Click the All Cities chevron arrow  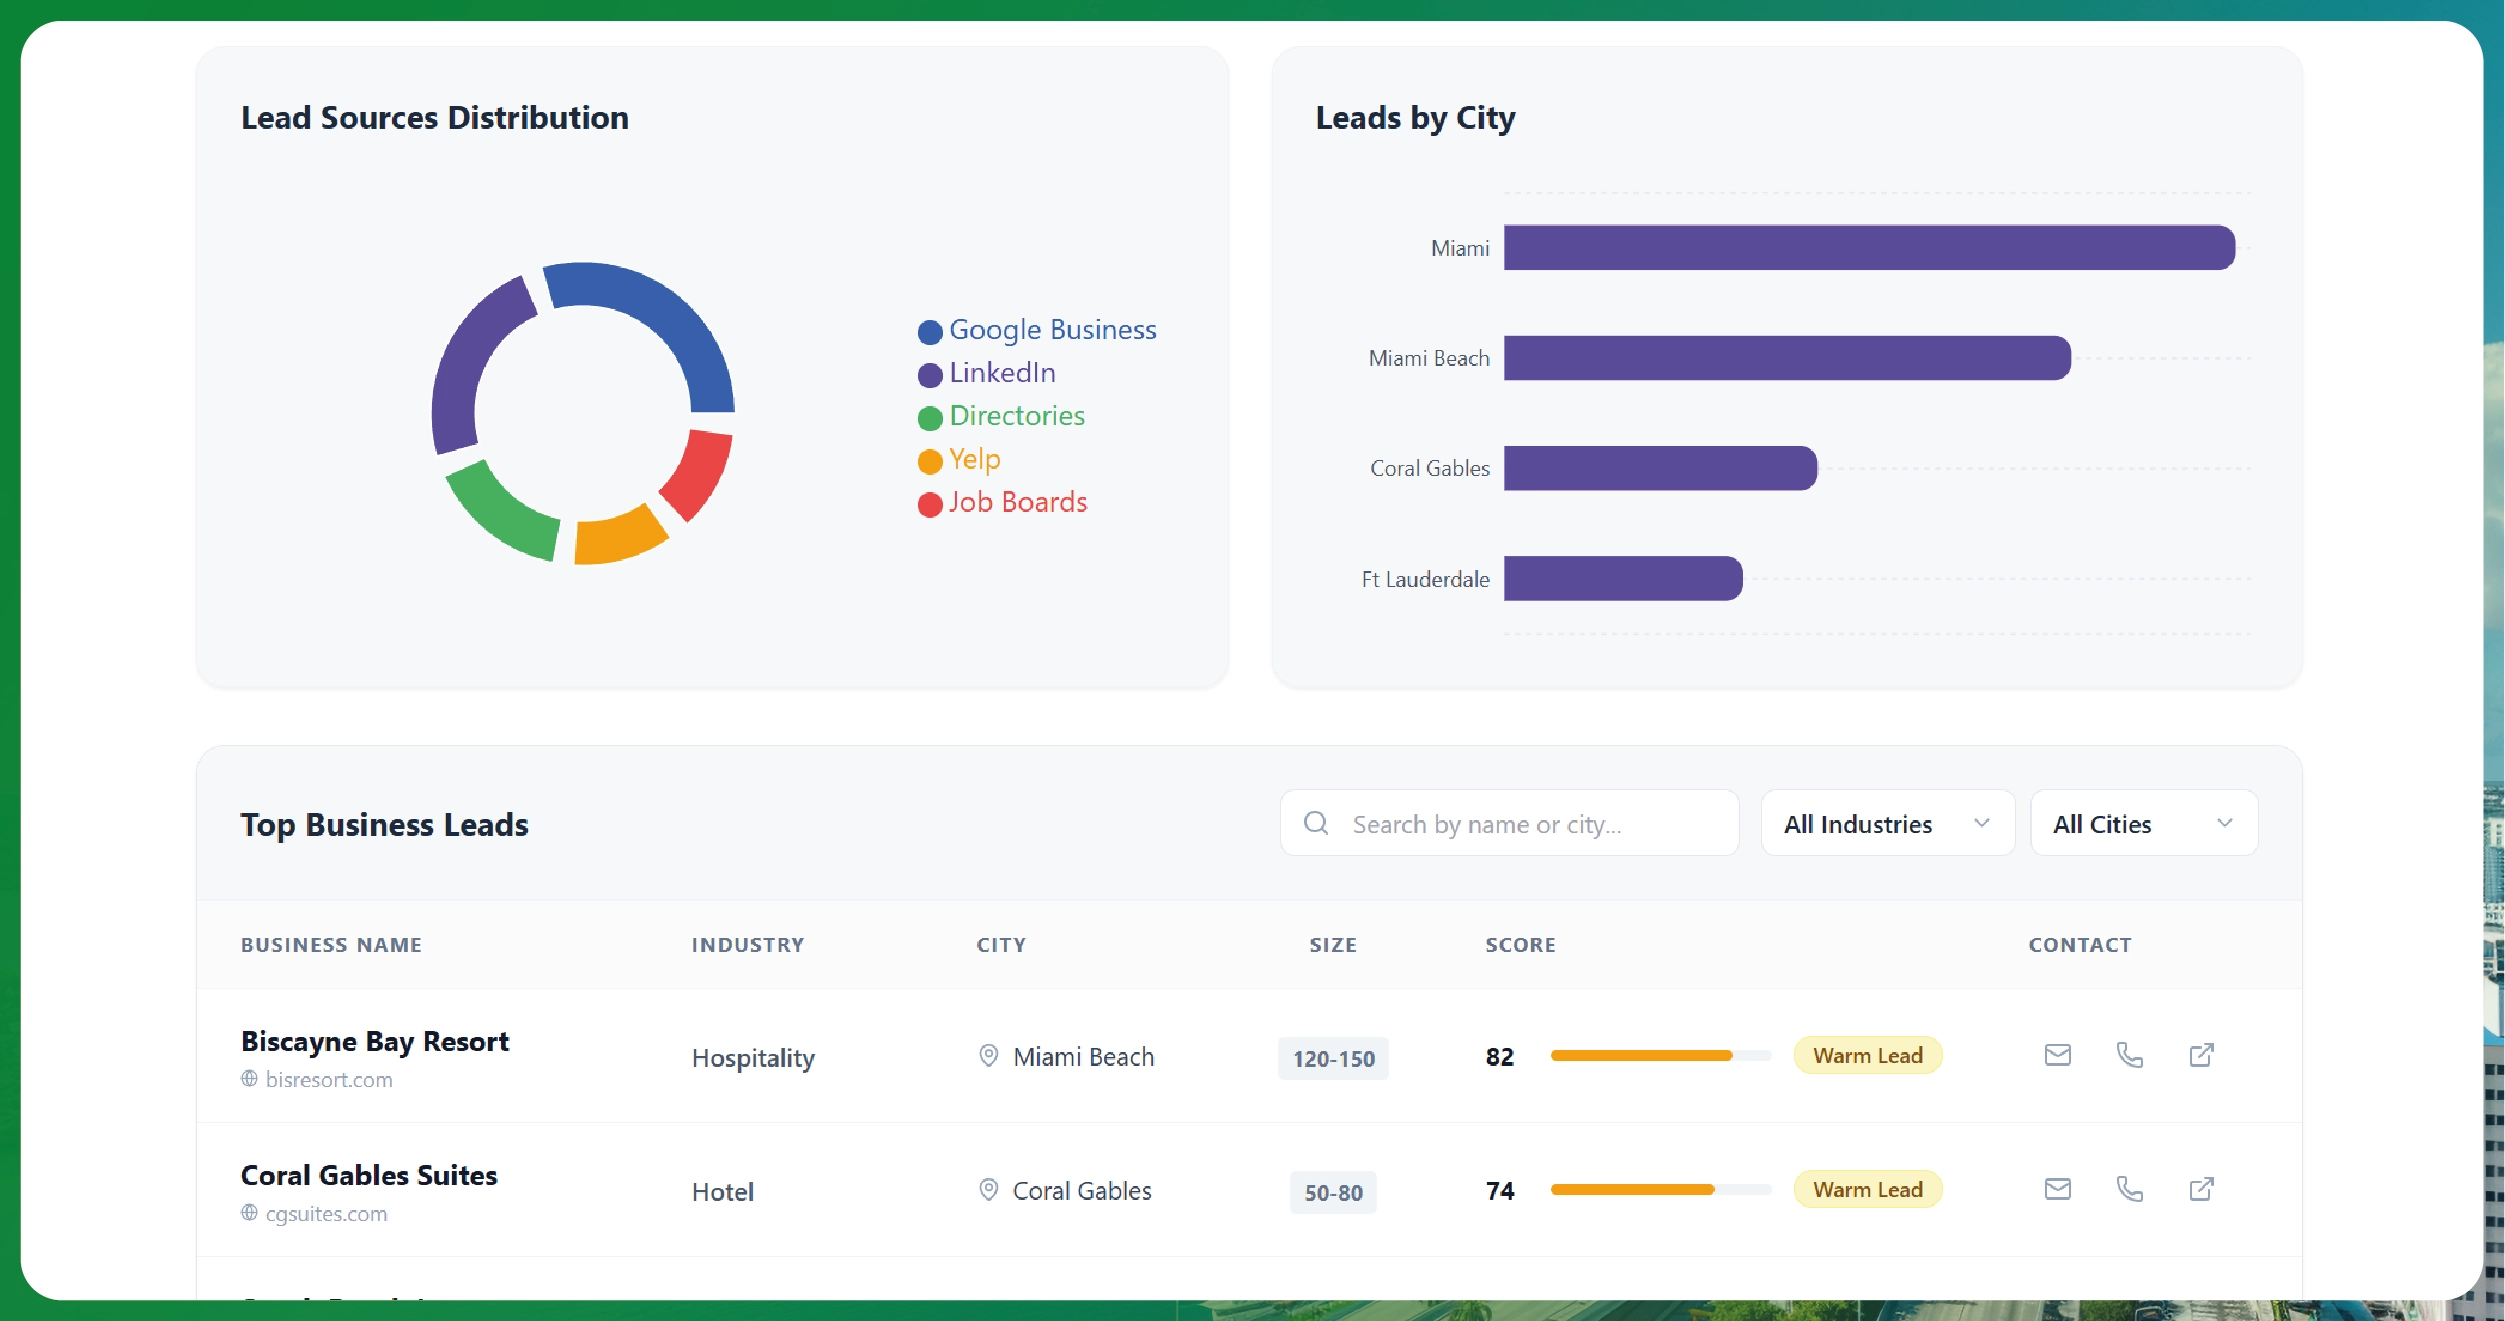(x=2224, y=823)
